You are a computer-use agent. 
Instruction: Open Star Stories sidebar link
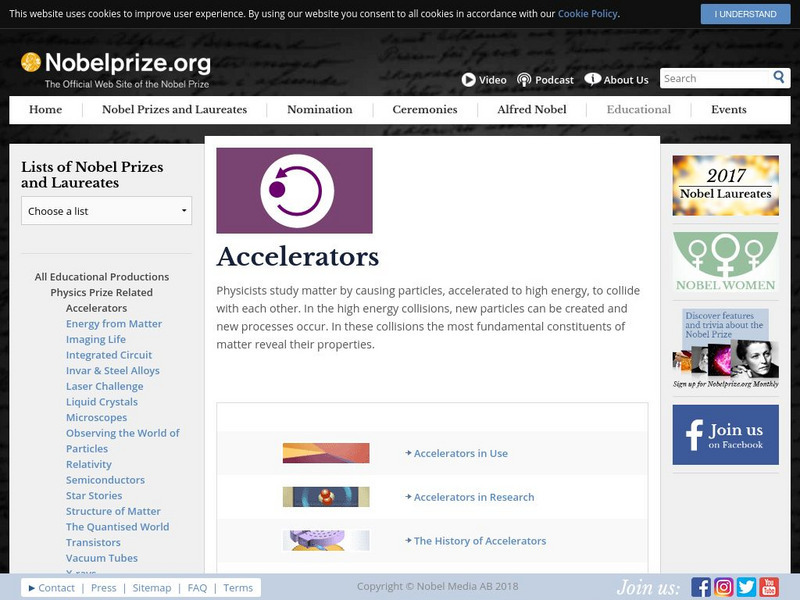(94, 495)
